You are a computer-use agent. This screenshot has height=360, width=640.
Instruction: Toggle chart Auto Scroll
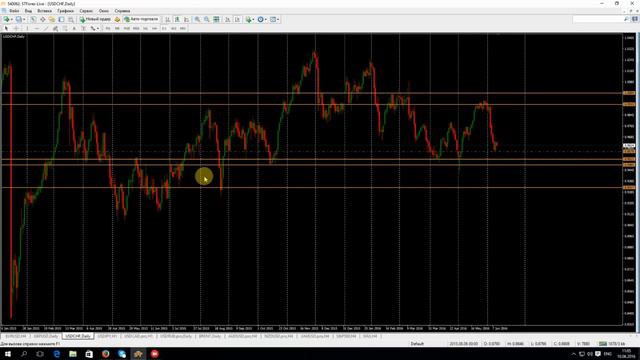point(228,19)
